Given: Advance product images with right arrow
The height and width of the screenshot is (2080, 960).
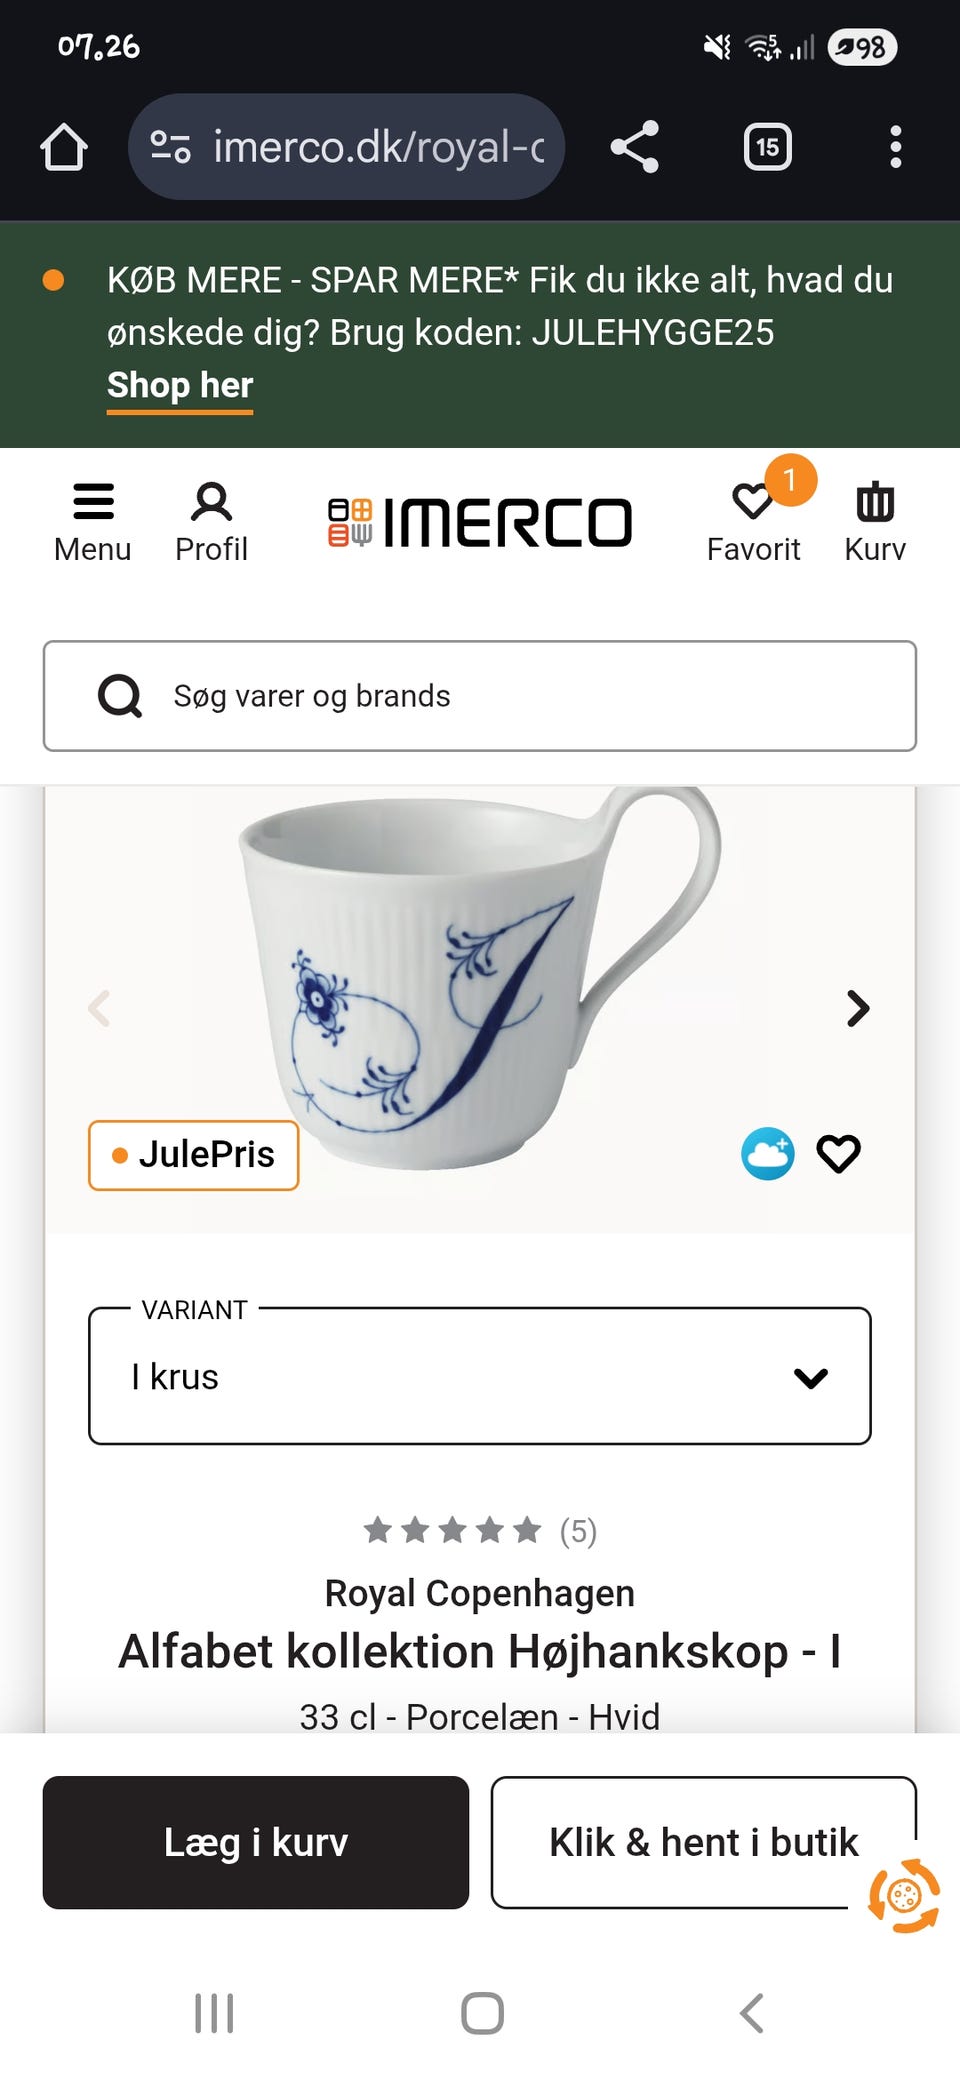Looking at the screenshot, I should click(857, 1009).
